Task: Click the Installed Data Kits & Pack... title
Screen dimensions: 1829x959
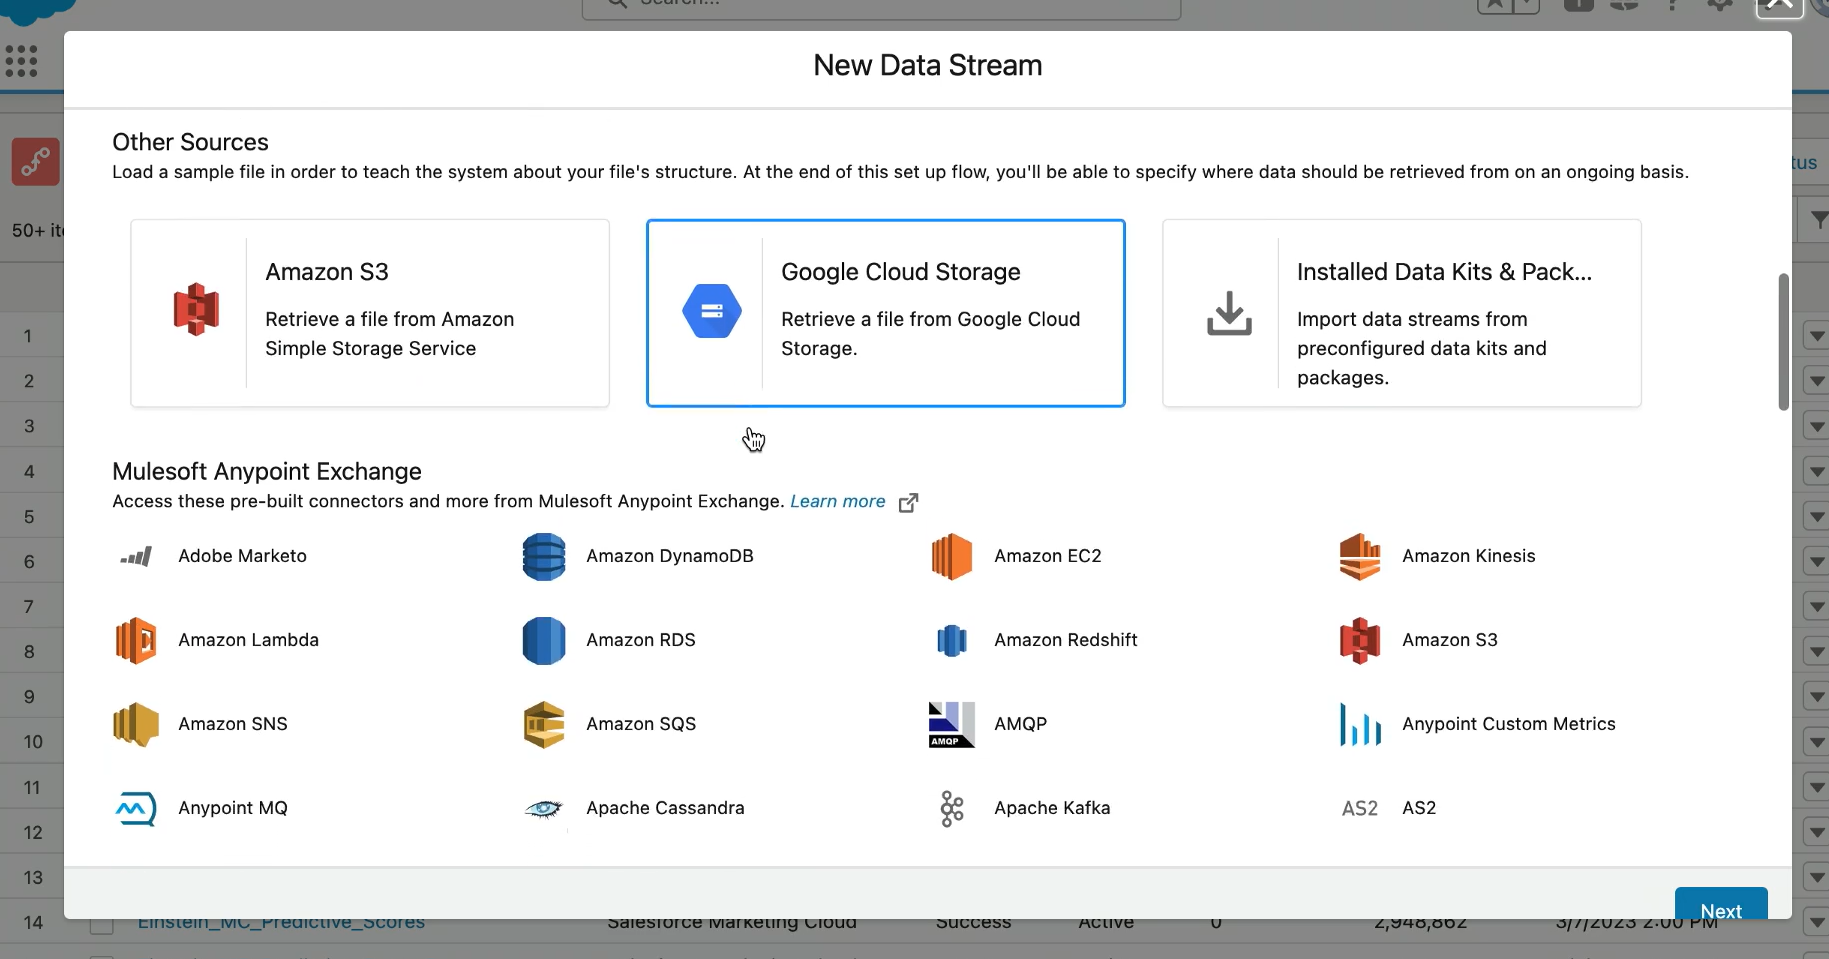Action: (1444, 272)
